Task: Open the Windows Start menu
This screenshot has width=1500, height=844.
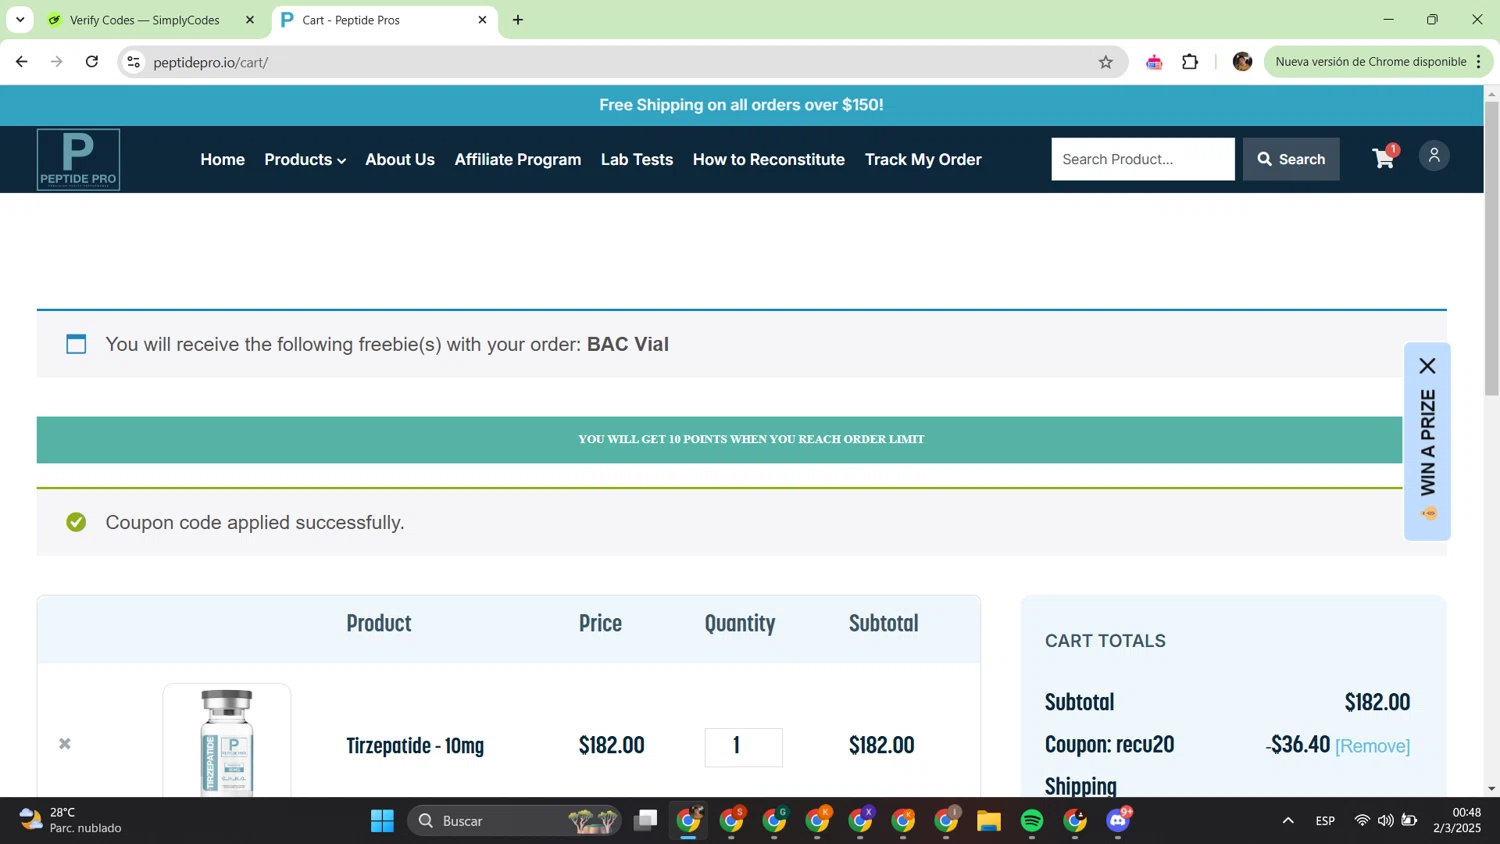Action: (x=382, y=821)
